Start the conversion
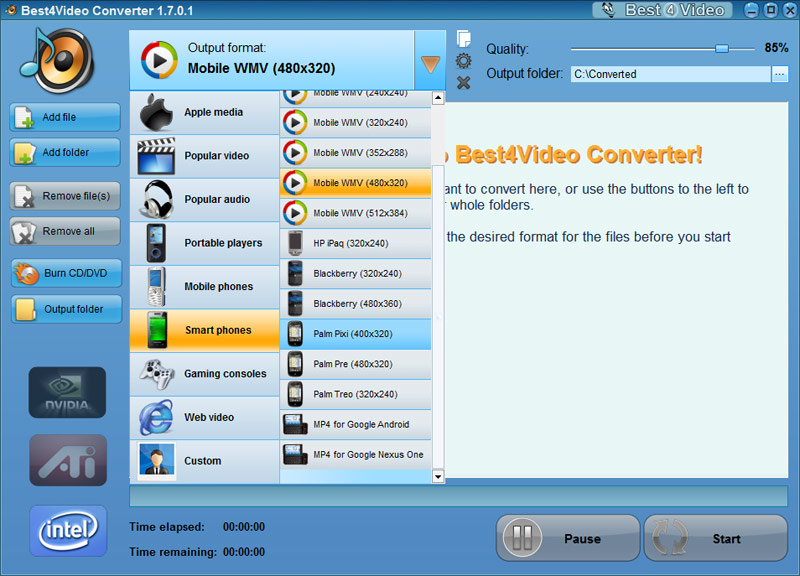The width and height of the screenshot is (800, 576). tap(716, 538)
